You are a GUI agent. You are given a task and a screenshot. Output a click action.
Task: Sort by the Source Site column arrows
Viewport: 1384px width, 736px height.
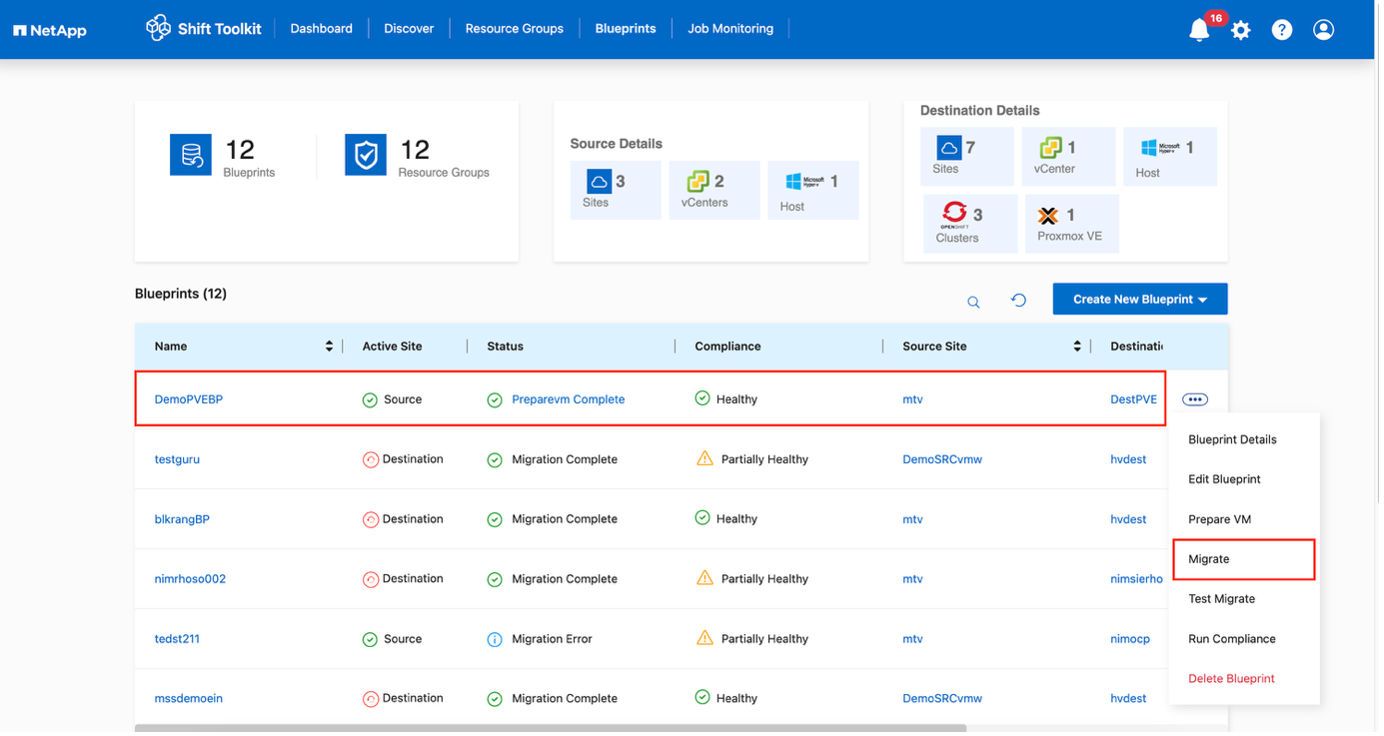pyautogui.click(x=1077, y=346)
